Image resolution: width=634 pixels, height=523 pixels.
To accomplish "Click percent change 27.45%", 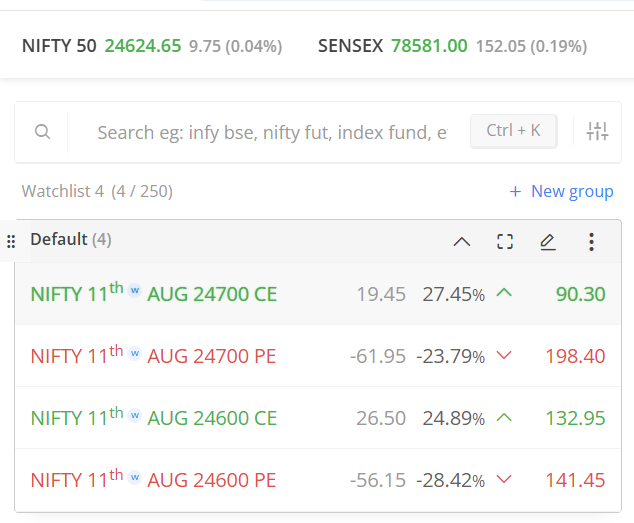I will coord(454,294).
